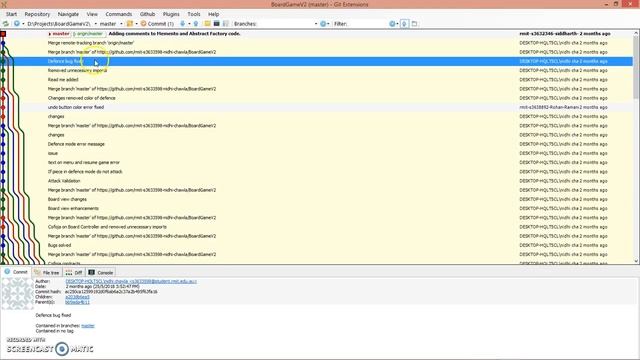
Task: Click the Commit (1) button
Action: tap(157, 24)
